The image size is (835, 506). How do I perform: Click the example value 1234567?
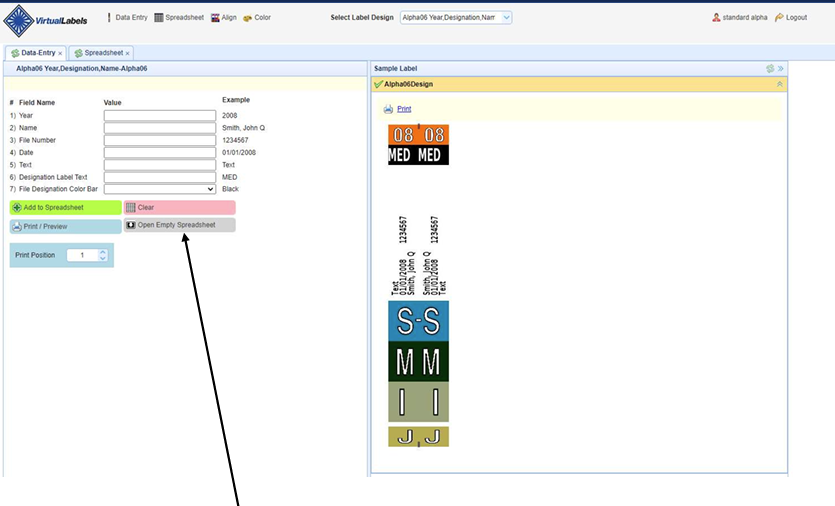click(235, 140)
